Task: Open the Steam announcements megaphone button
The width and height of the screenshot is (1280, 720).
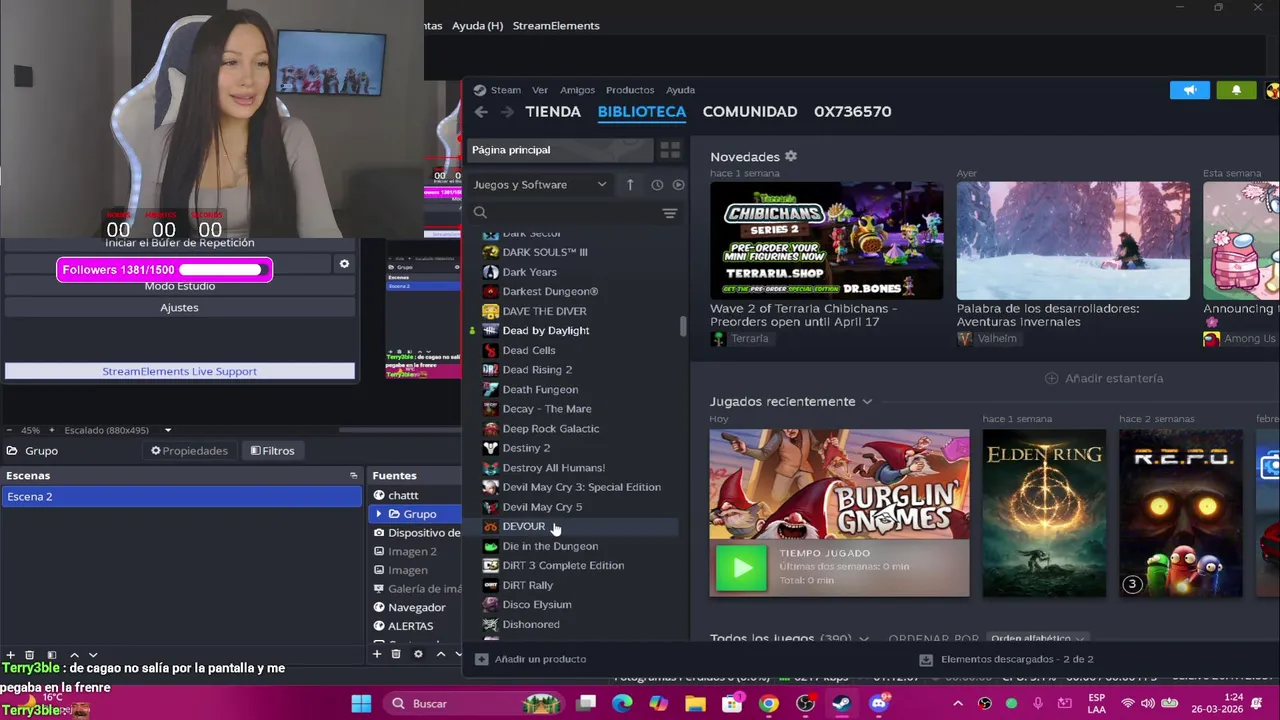Action: pyautogui.click(x=1190, y=90)
